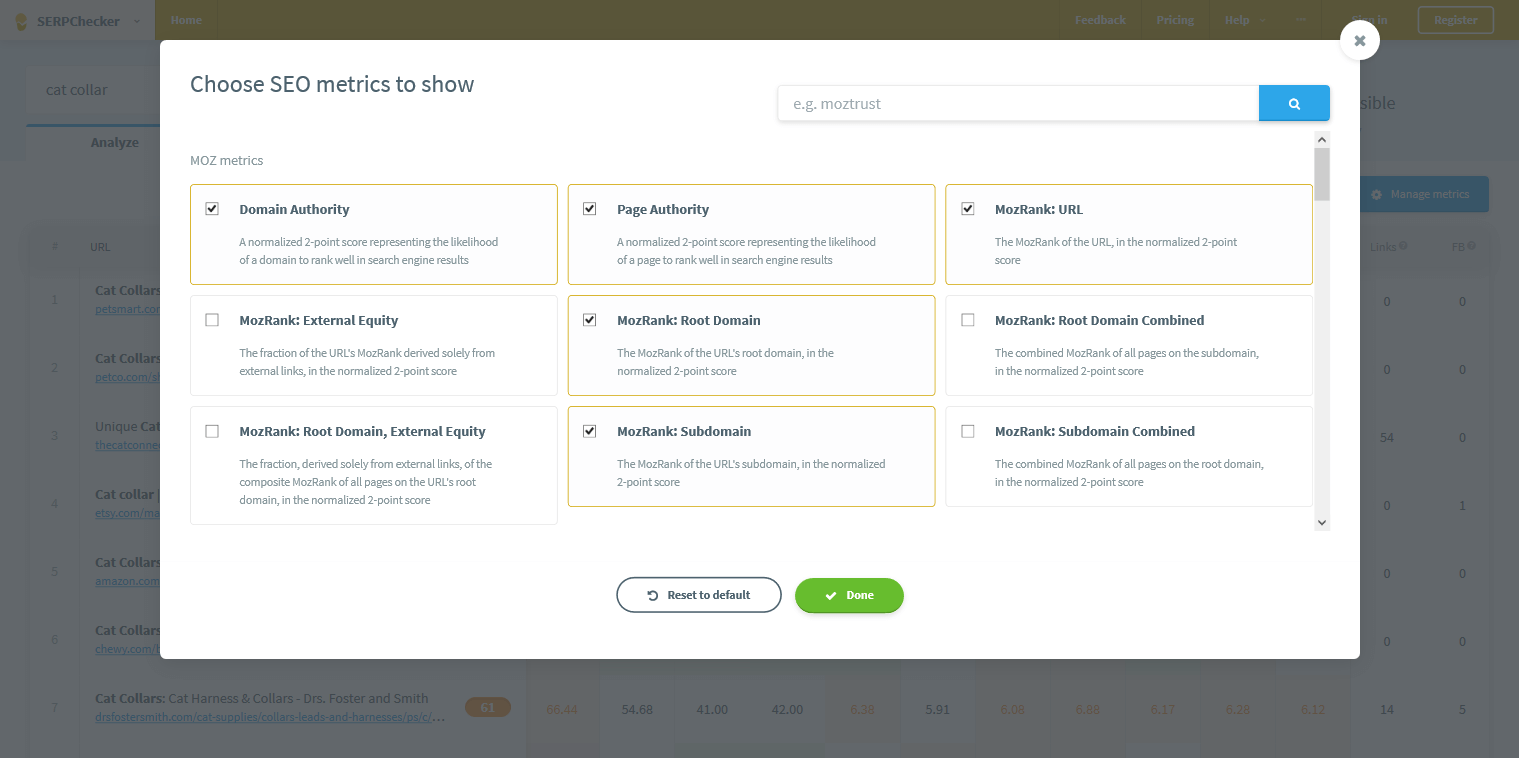The width and height of the screenshot is (1519, 758).
Task: Click the Links column header in background
Action: (1386, 246)
